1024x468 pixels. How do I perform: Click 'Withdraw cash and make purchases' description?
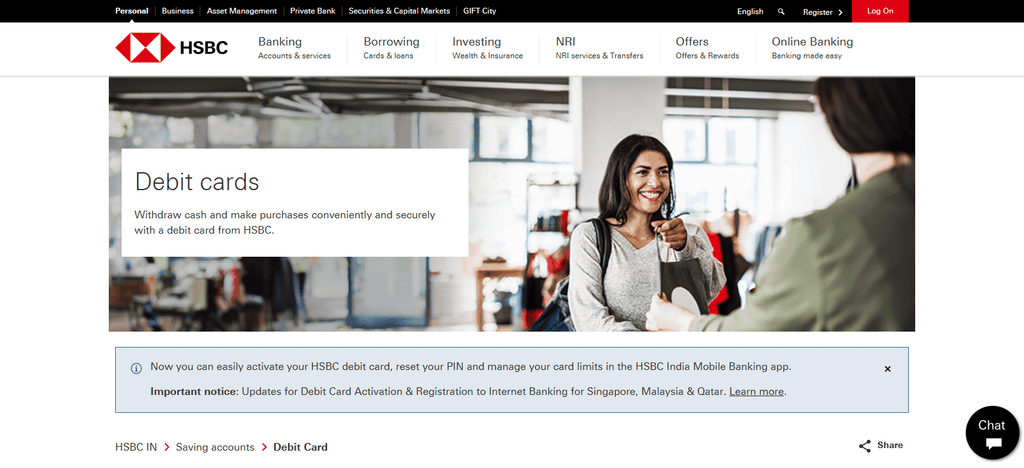pyautogui.click(x=285, y=222)
